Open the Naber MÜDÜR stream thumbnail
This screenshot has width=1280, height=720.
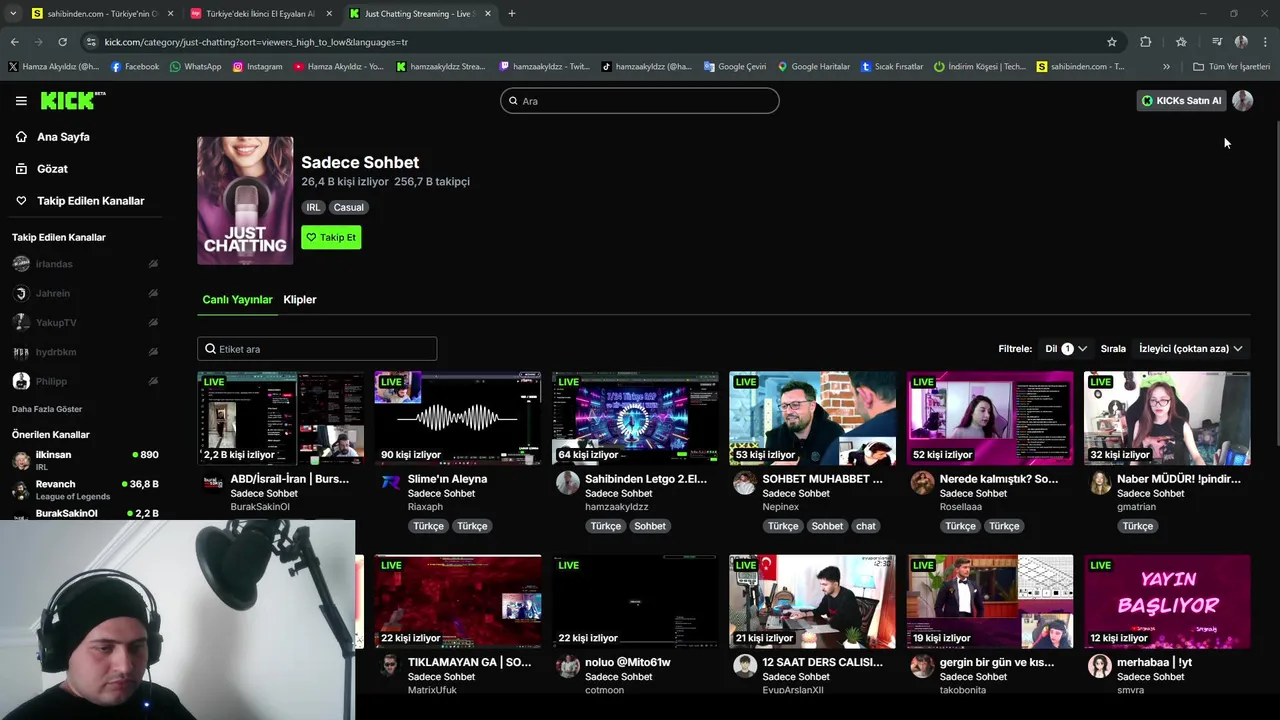pos(1167,419)
